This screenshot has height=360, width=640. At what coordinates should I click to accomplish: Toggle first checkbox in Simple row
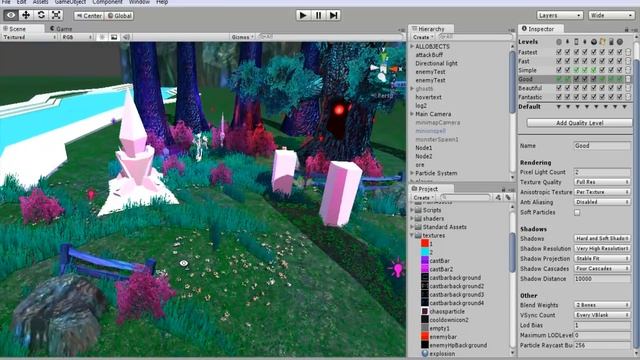click(559, 70)
